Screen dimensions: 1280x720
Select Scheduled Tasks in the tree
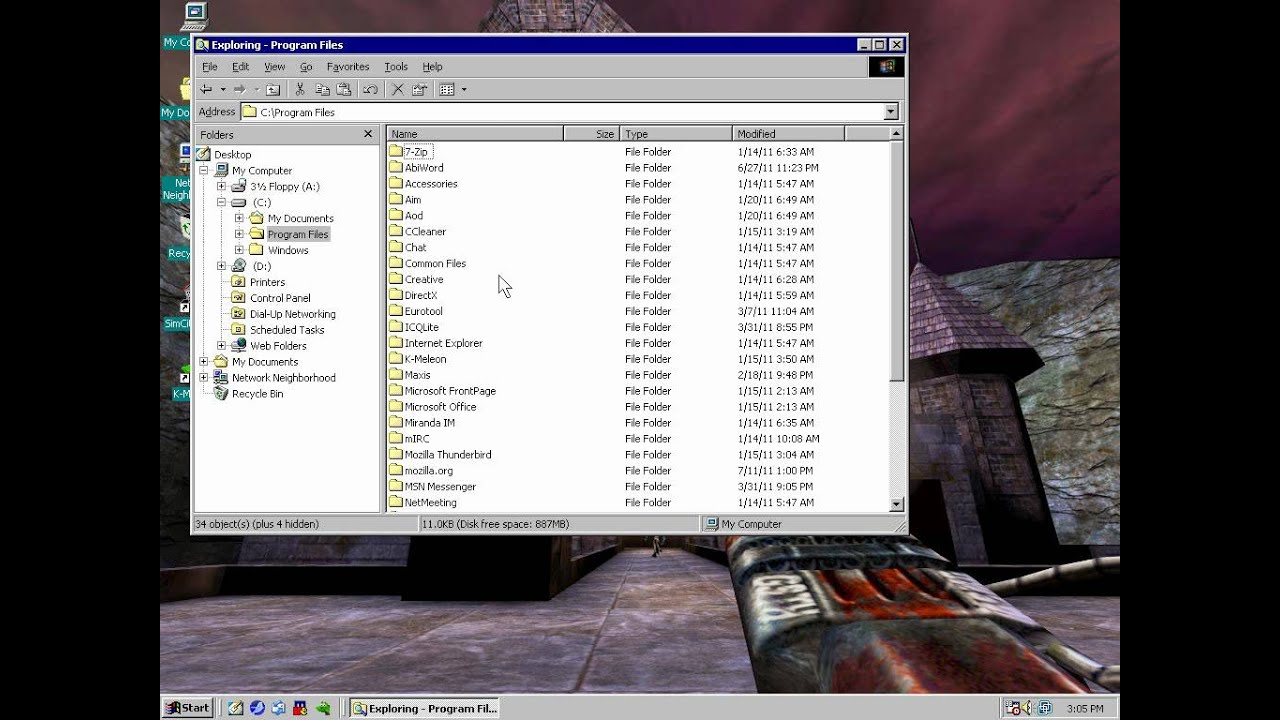coord(287,330)
